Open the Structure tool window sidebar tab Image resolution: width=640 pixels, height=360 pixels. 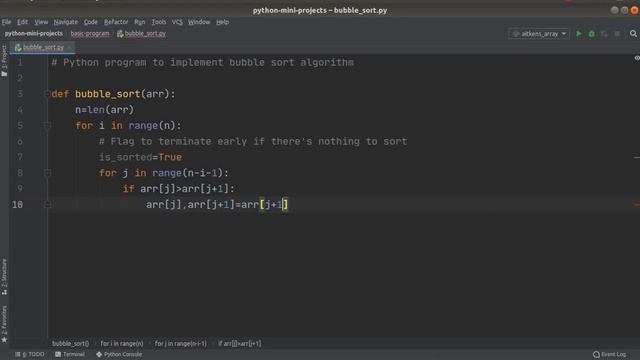pos(4,276)
